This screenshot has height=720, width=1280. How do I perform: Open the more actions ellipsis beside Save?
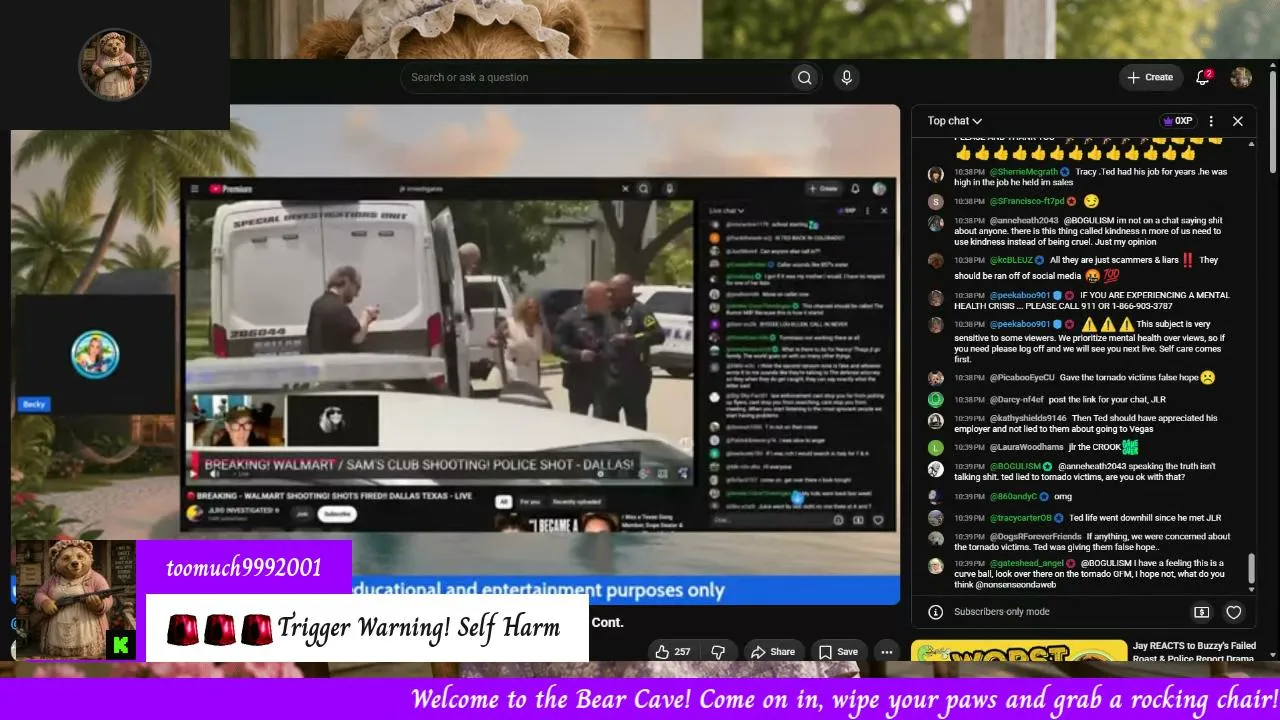[886, 652]
